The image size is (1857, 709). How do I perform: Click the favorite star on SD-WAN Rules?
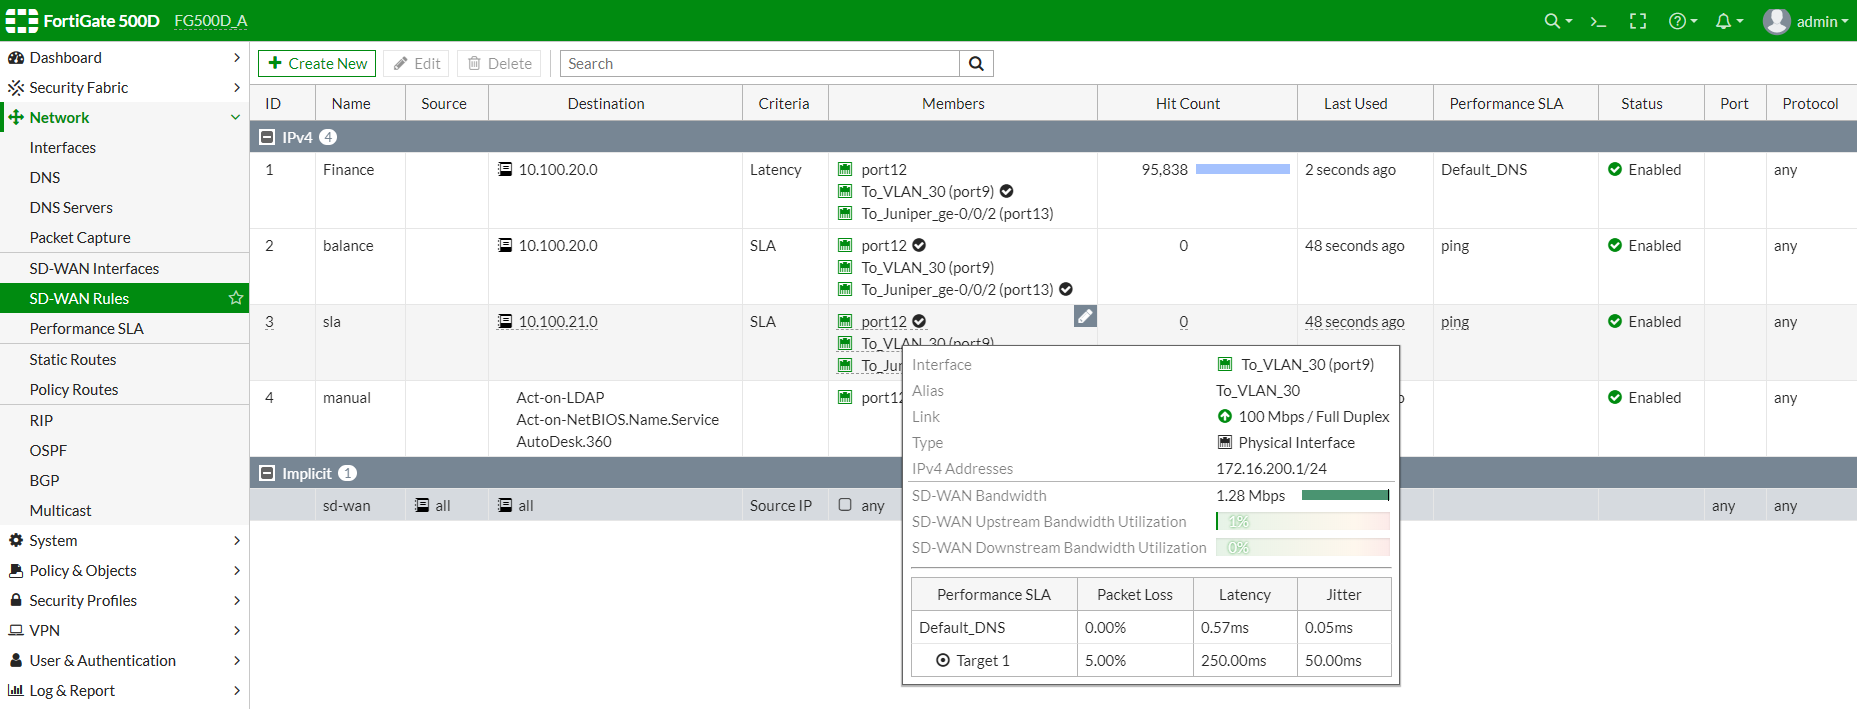(x=236, y=298)
